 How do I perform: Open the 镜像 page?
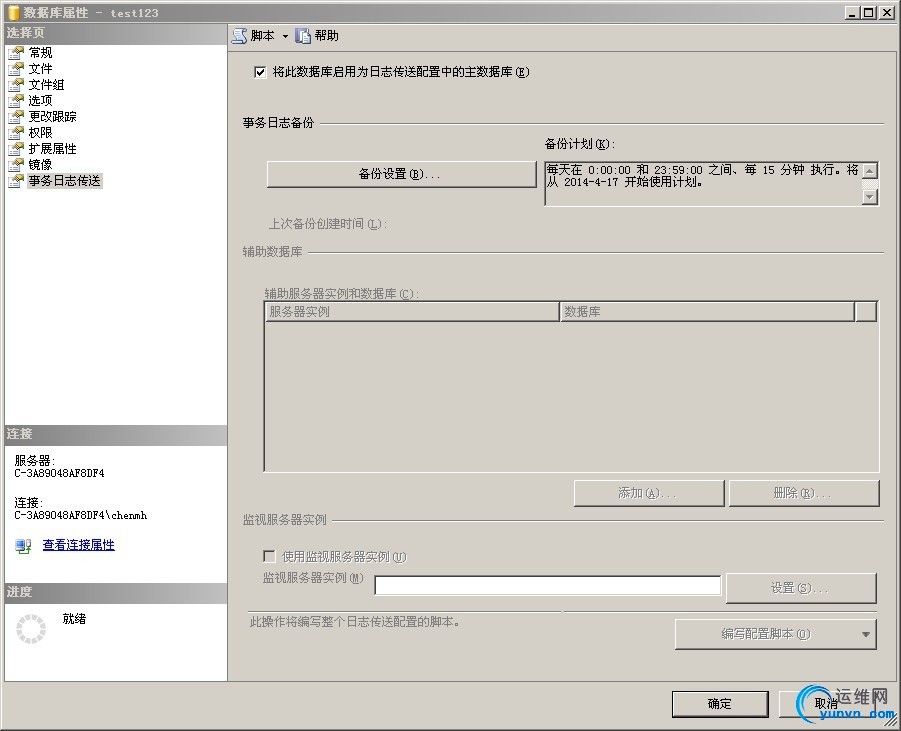tap(40, 165)
